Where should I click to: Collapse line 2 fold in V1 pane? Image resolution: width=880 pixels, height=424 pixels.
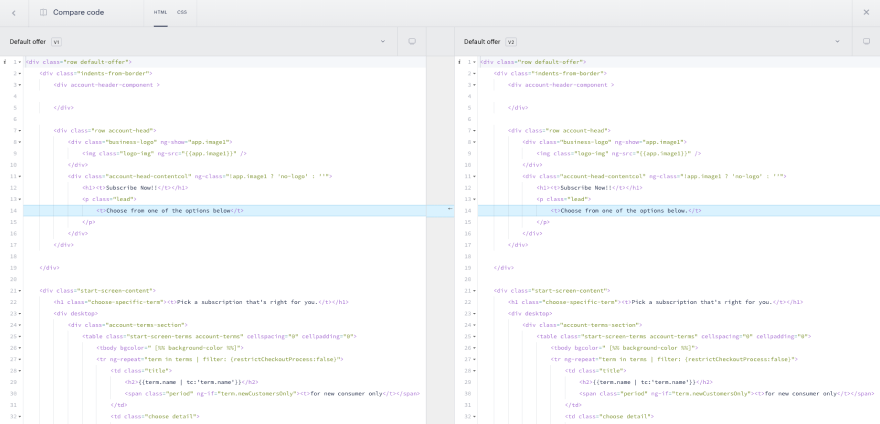pyautogui.click(x=20, y=74)
